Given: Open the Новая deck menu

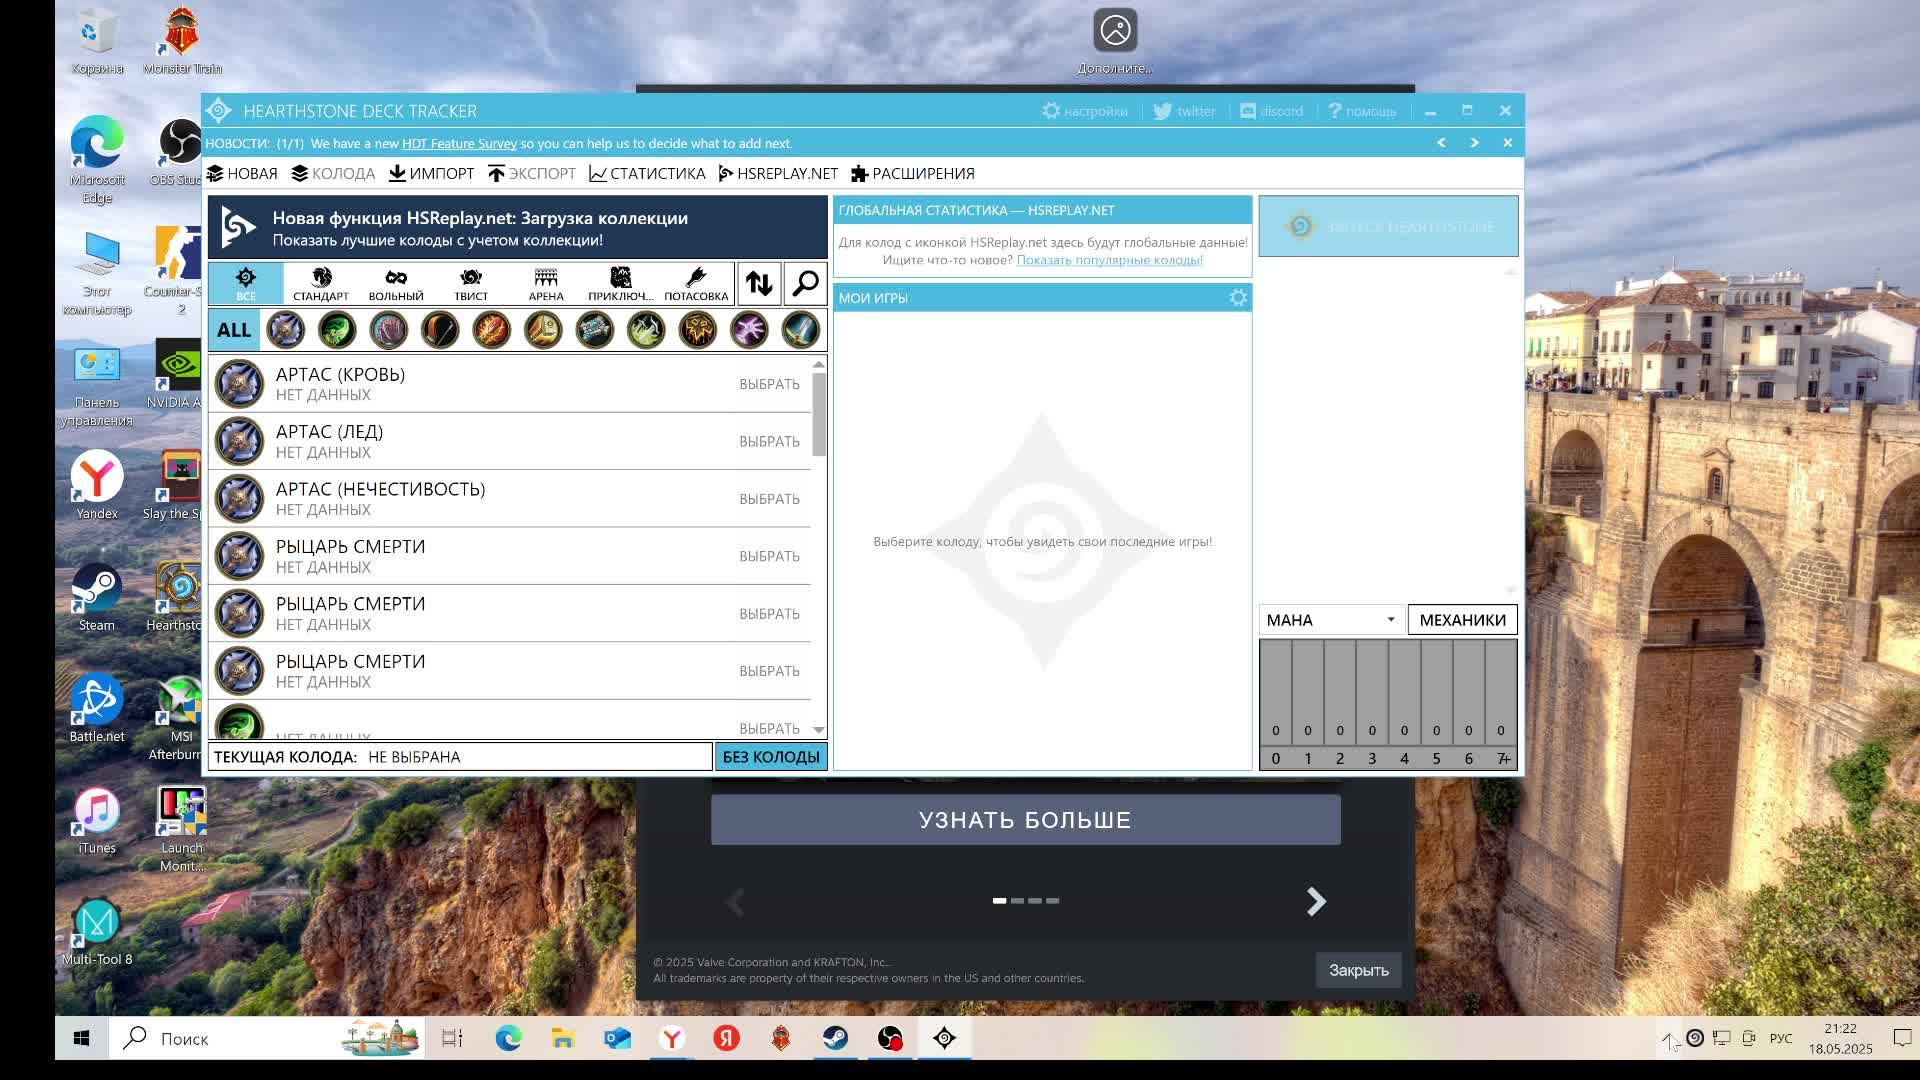Looking at the screenshot, I should point(242,174).
